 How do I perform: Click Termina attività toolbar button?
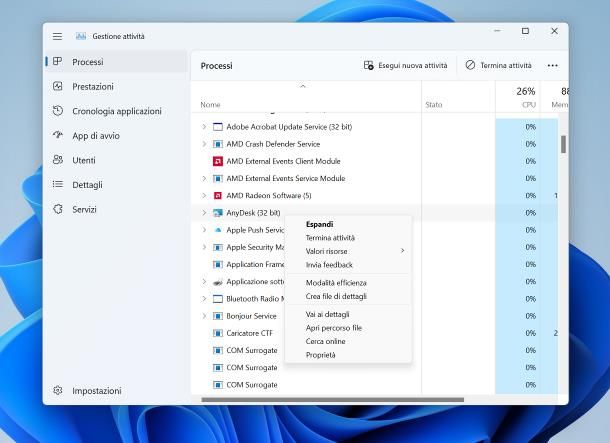(x=498, y=65)
